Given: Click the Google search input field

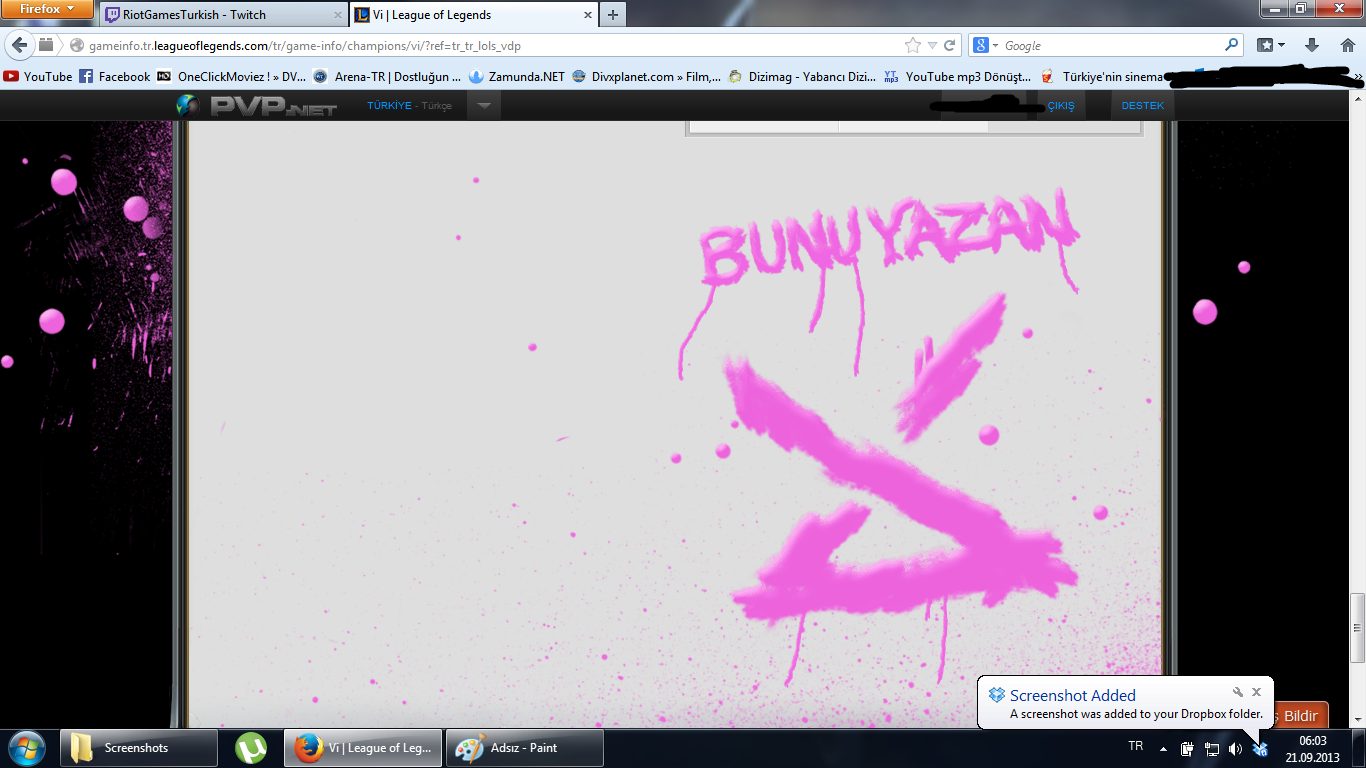Looking at the screenshot, I should click(1112, 46).
